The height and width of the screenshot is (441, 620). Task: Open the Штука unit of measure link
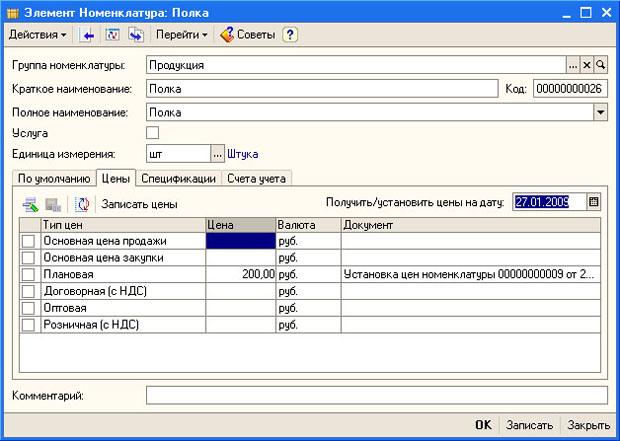pos(243,155)
